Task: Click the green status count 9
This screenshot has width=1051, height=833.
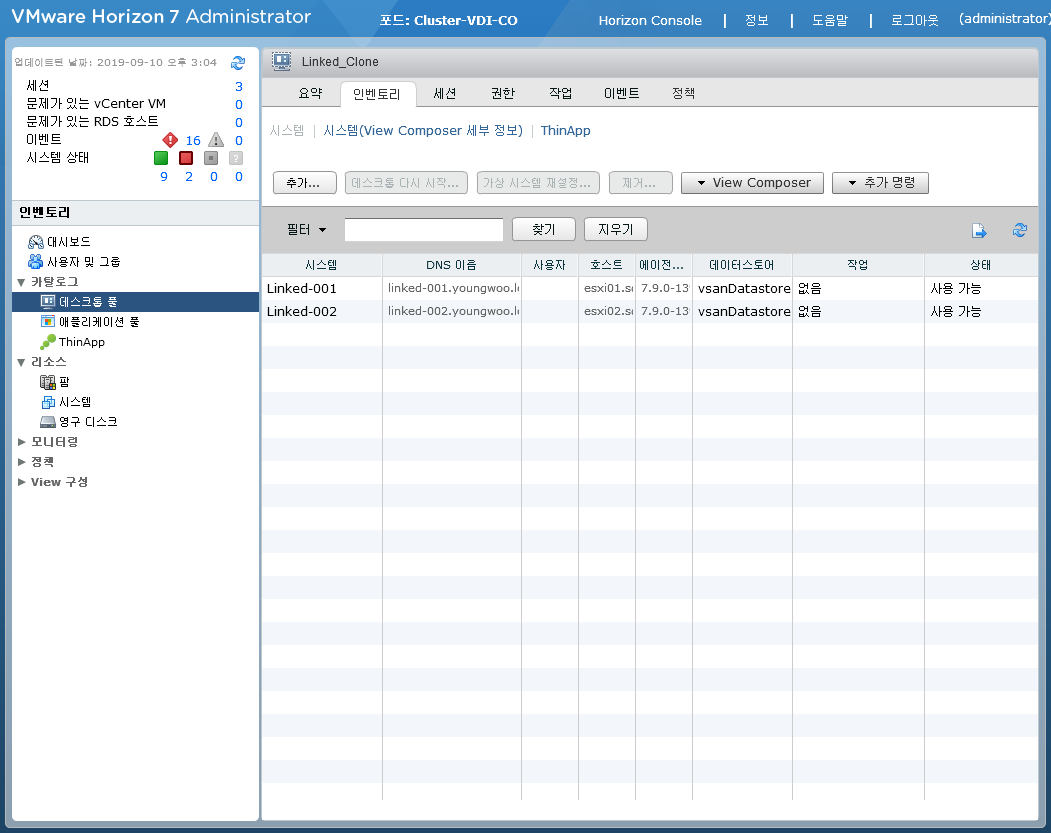Action: (x=164, y=177)
